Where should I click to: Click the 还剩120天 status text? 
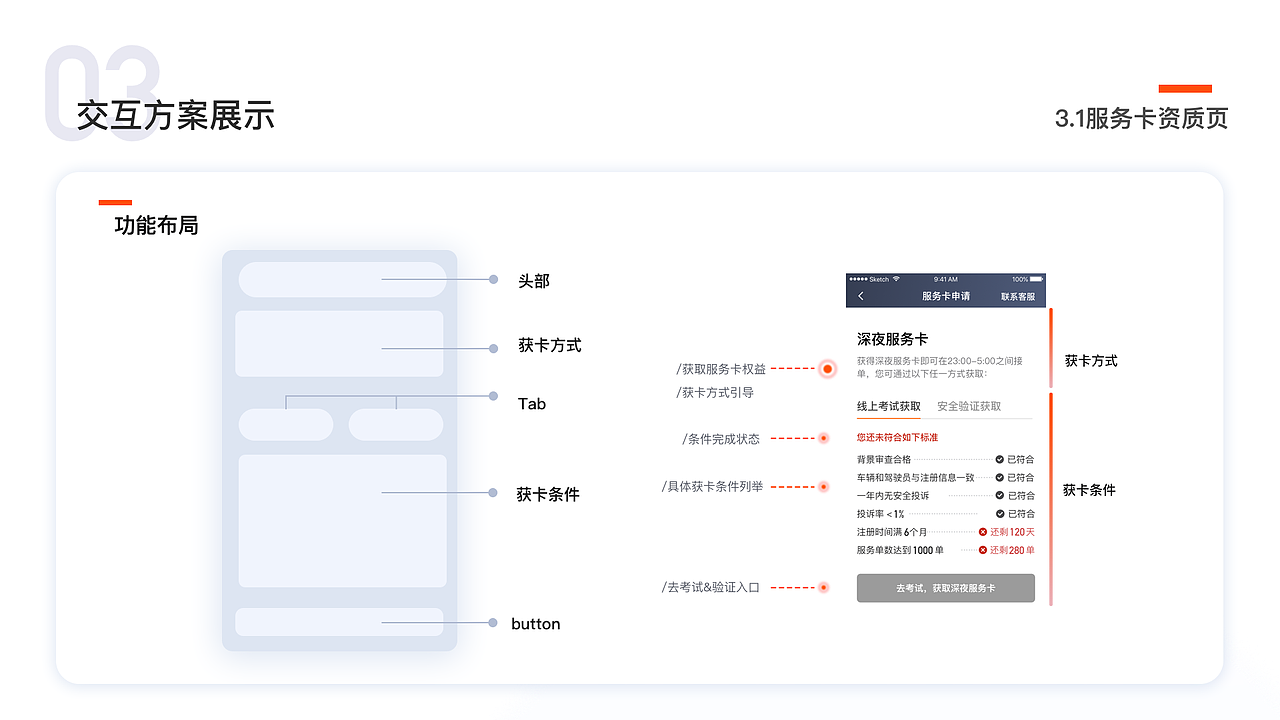click(1013, 532)
